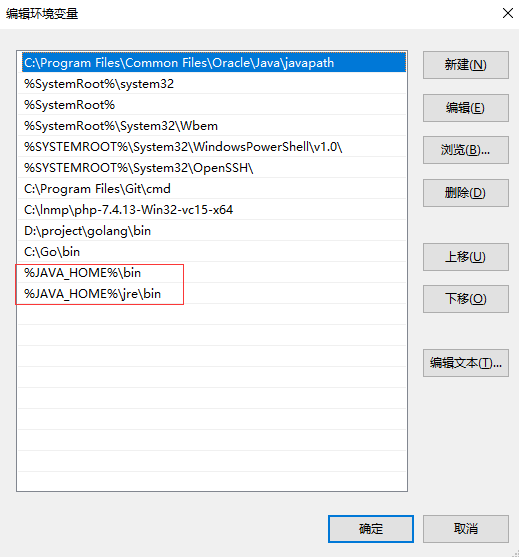This screenshot has width=519, height=557.
Task: Open 编辑文本(T)... text editor
Action: click(x=465, y=363)
